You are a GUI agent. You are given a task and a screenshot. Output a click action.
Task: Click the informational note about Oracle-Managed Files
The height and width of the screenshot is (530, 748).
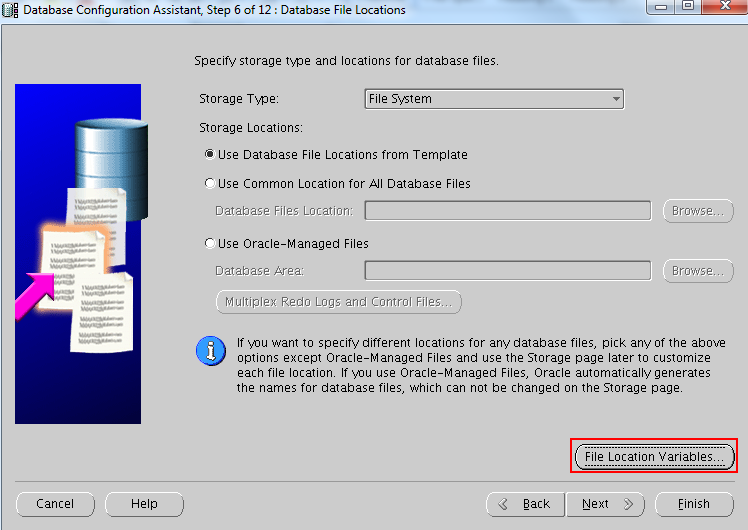pyautogui.click(x=481, y=365)
